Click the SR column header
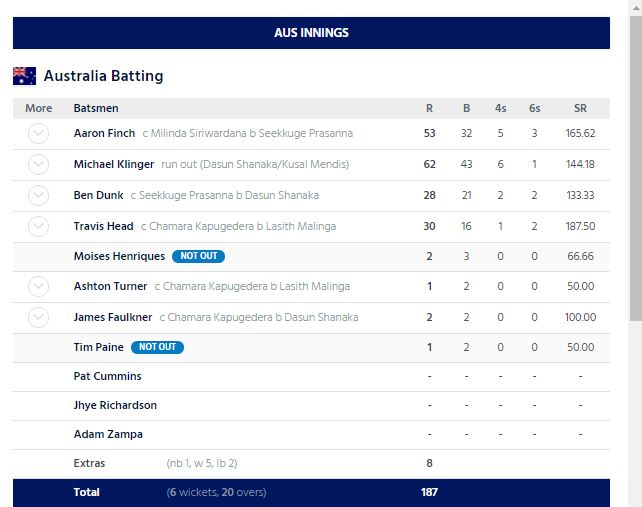 point(580,108)
